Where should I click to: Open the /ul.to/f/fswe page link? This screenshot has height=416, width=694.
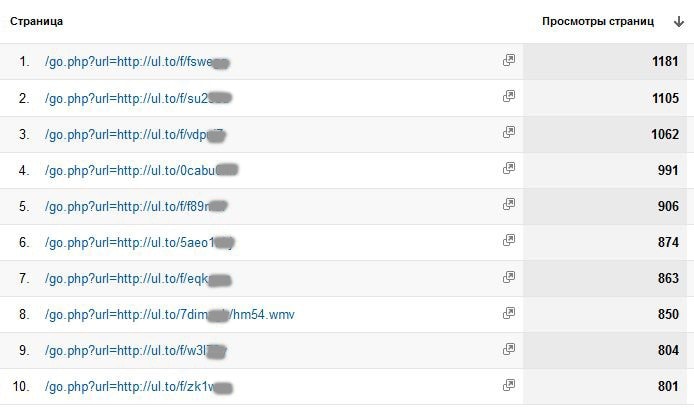(130, 62)
